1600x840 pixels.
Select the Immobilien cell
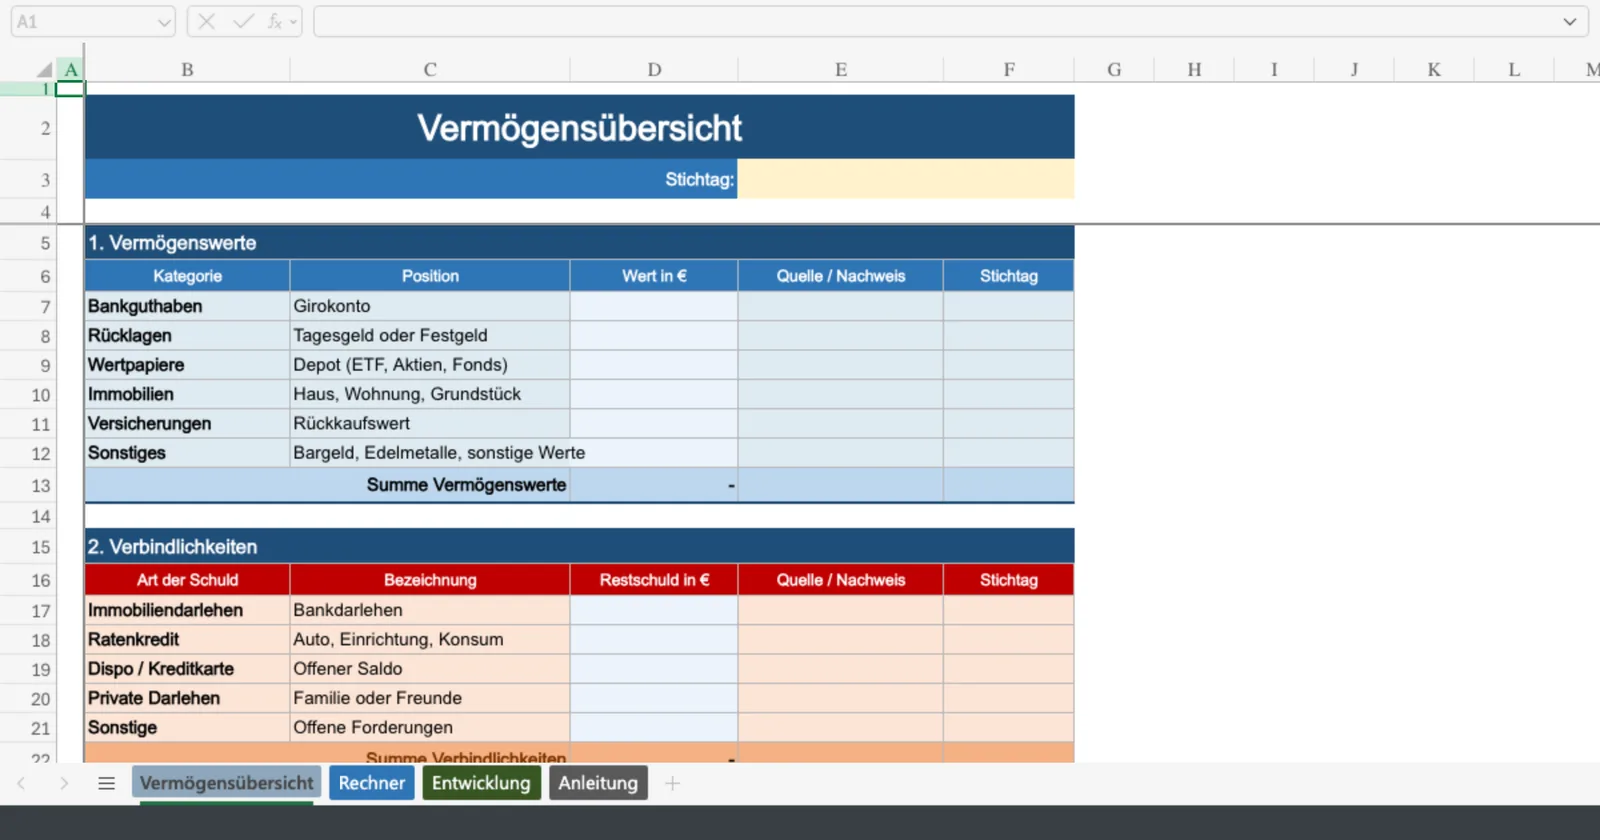pyautogui.click(x=188, y=394)
